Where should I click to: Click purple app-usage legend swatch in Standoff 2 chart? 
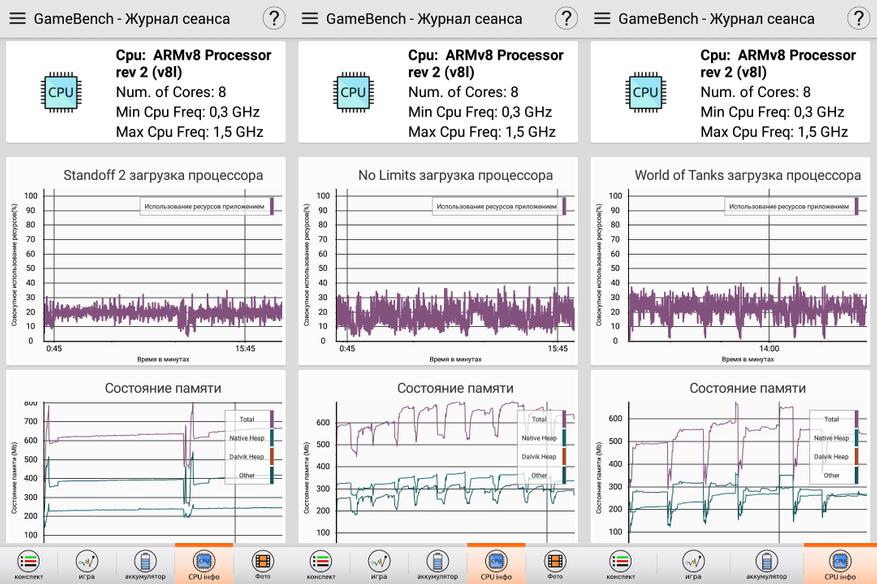272,206
